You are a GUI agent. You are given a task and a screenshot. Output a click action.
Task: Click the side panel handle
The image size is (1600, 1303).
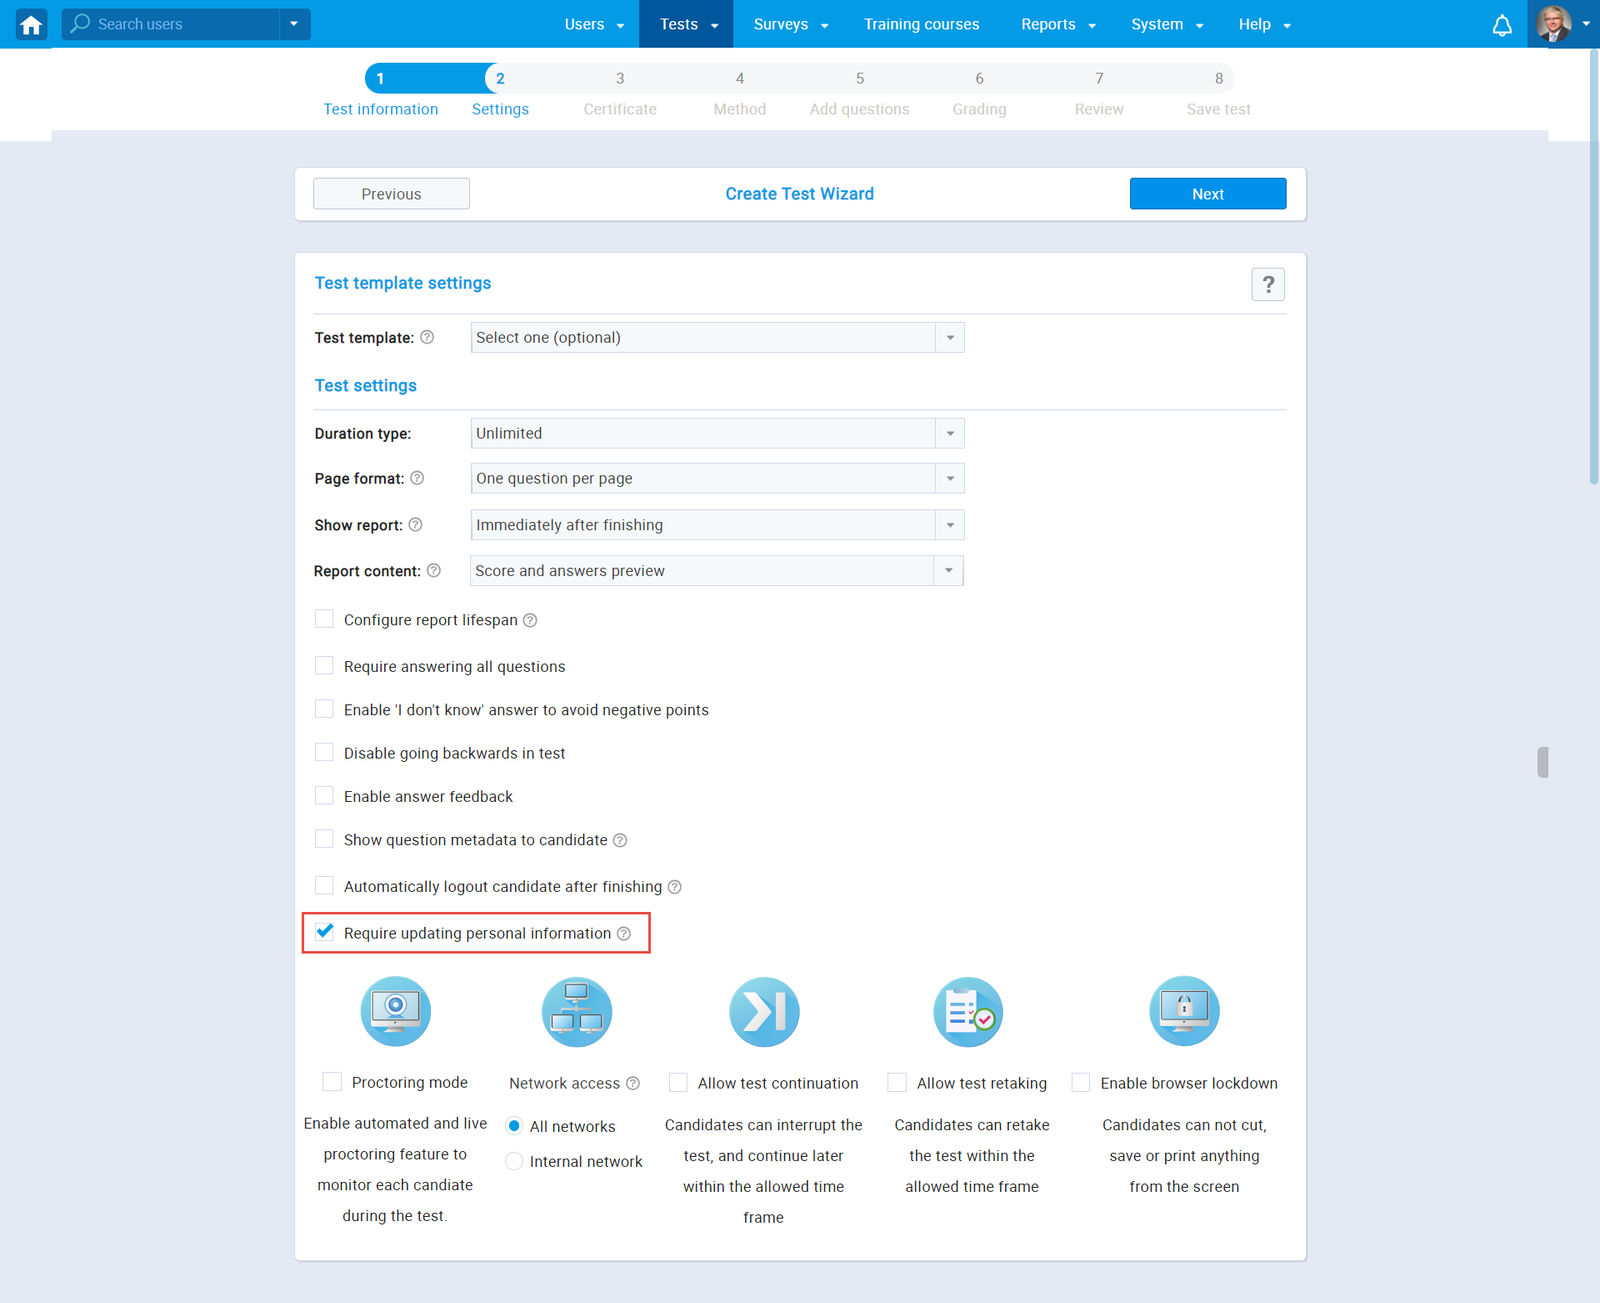pos(1543,762)
